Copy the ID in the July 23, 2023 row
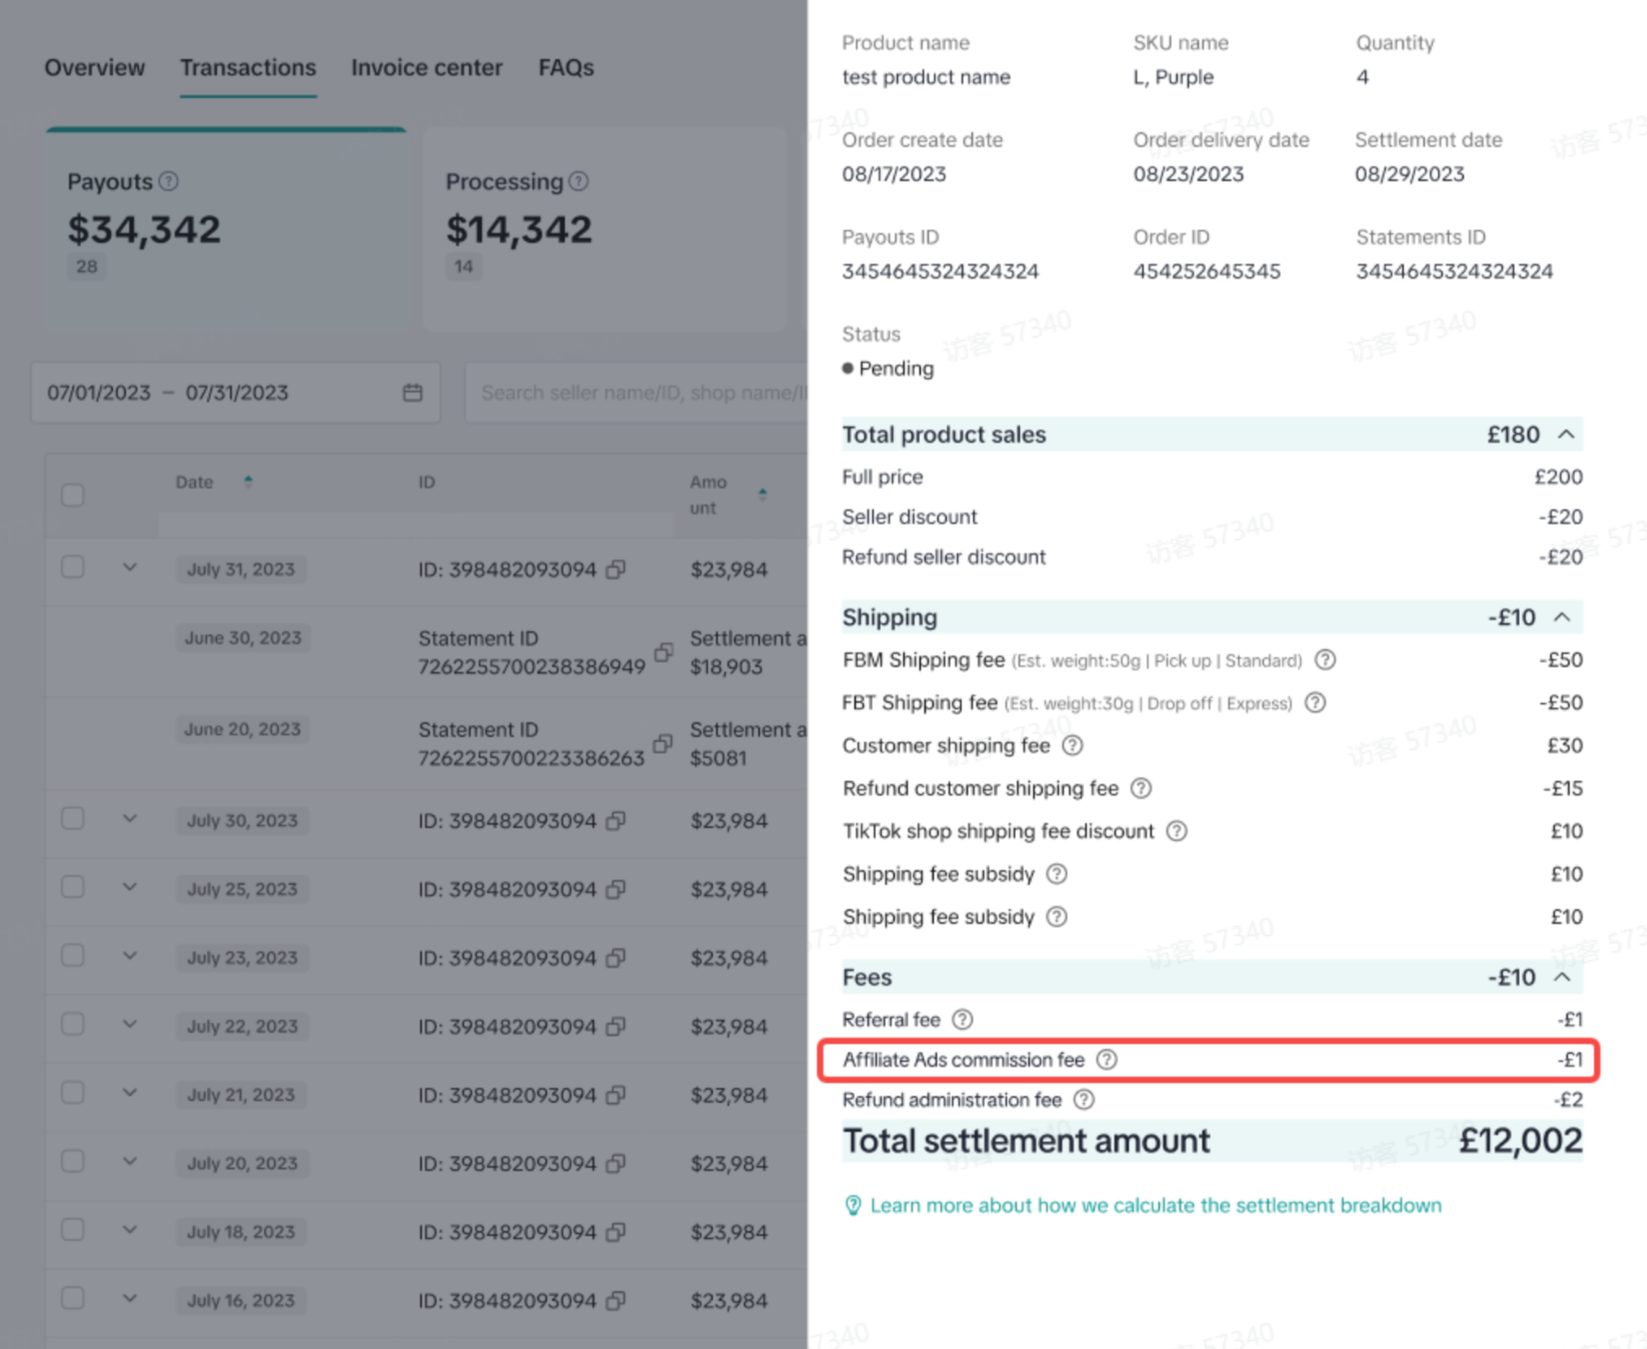Viewport: 1647px width, 1349px height. point(616,957)
